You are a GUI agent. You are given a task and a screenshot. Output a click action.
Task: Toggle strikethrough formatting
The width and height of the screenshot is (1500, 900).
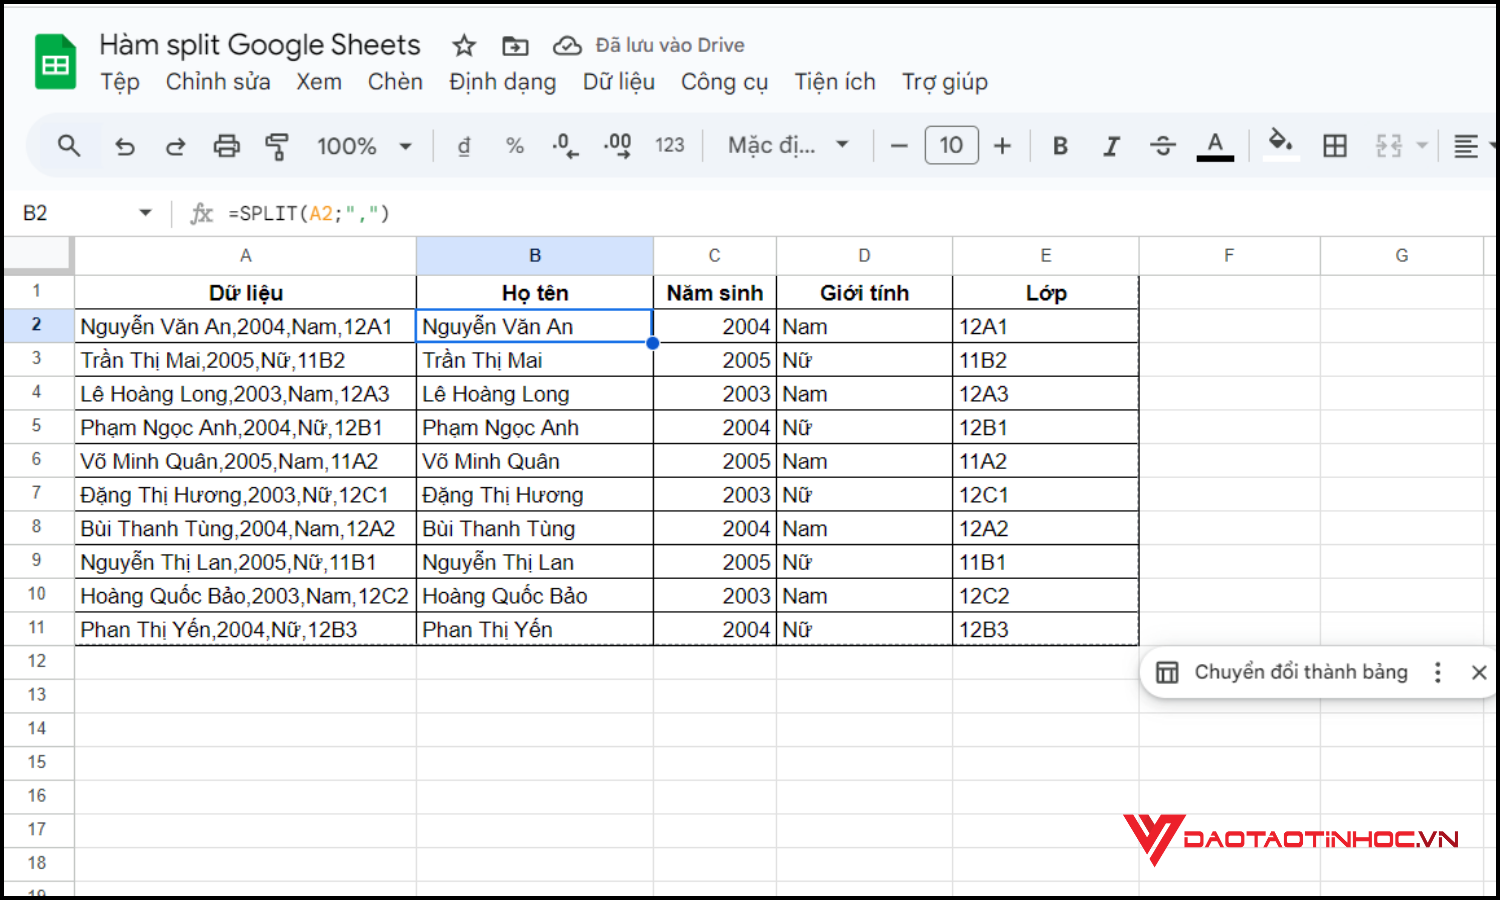pos(1163,146)
